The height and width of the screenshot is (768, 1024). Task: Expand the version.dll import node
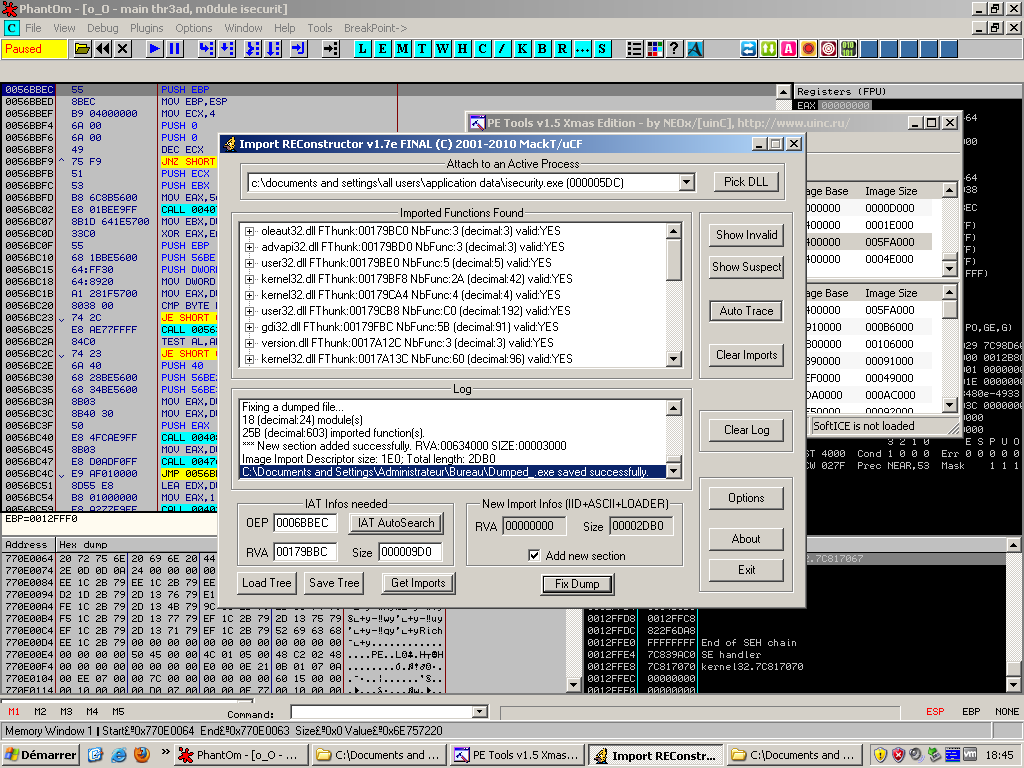point(249,344)
